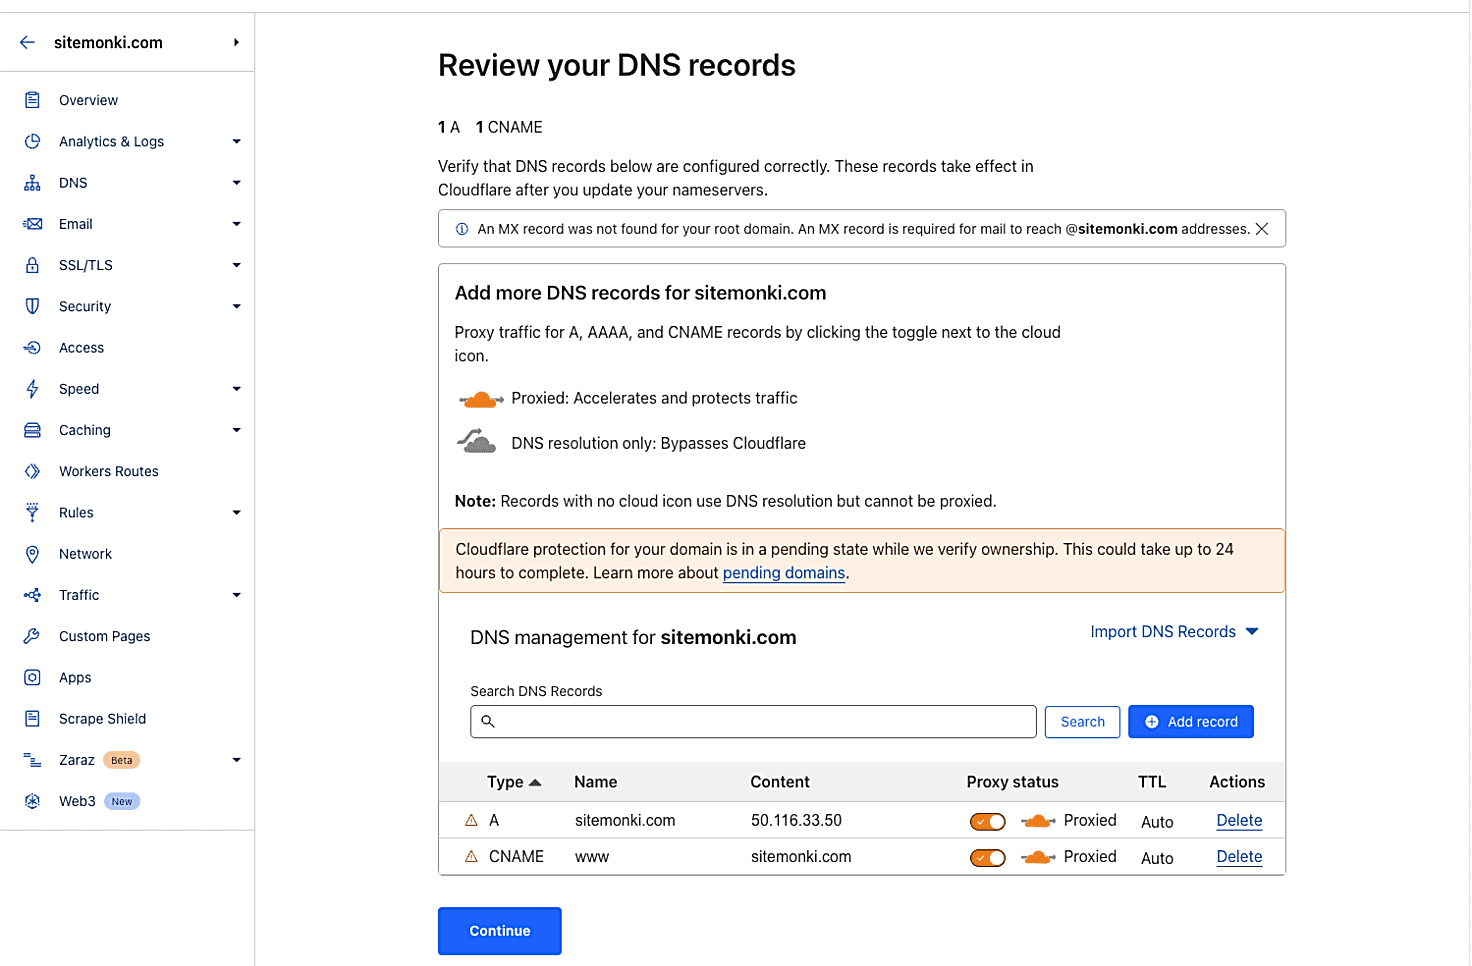
Task: Click the Security shield icon
Action: [x=32, y=306]
